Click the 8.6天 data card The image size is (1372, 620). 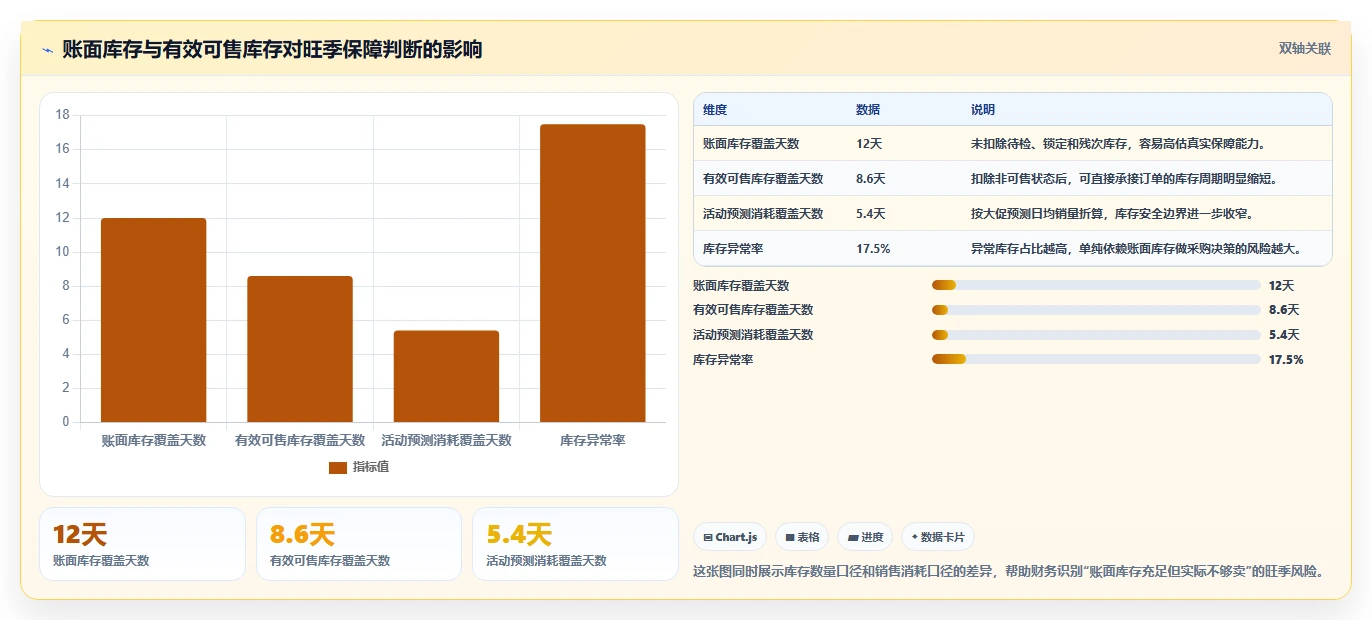[x=359, y=544]
